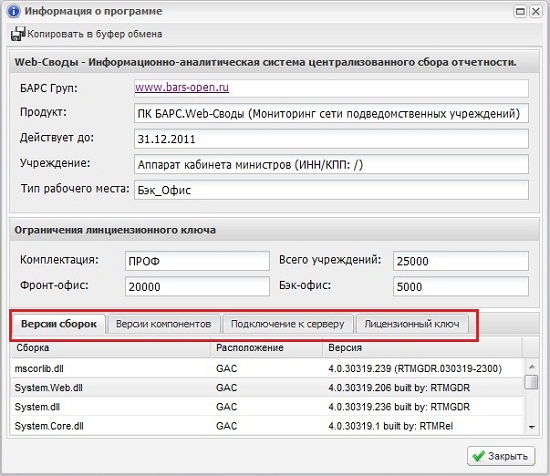Sort by the 'Расположение' column header

pos(267,348)
